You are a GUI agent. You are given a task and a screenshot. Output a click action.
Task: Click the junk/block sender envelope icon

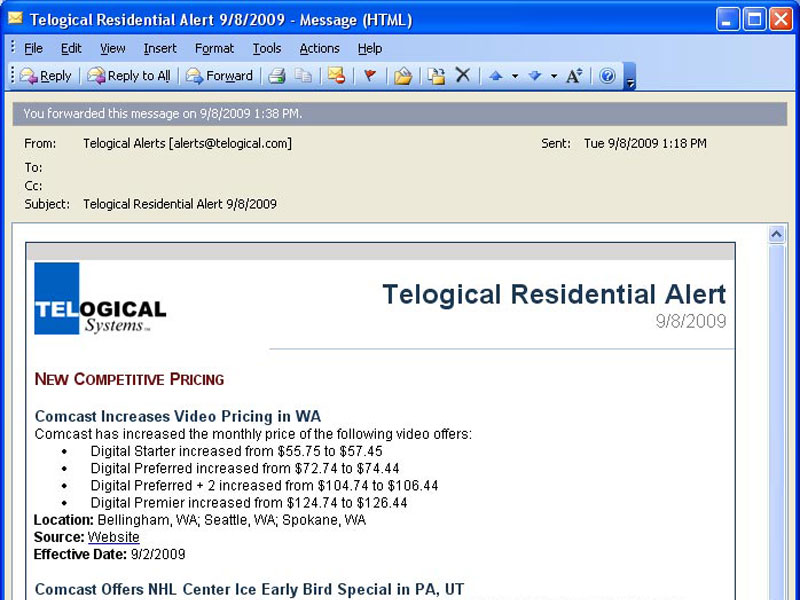coord(337,76)
